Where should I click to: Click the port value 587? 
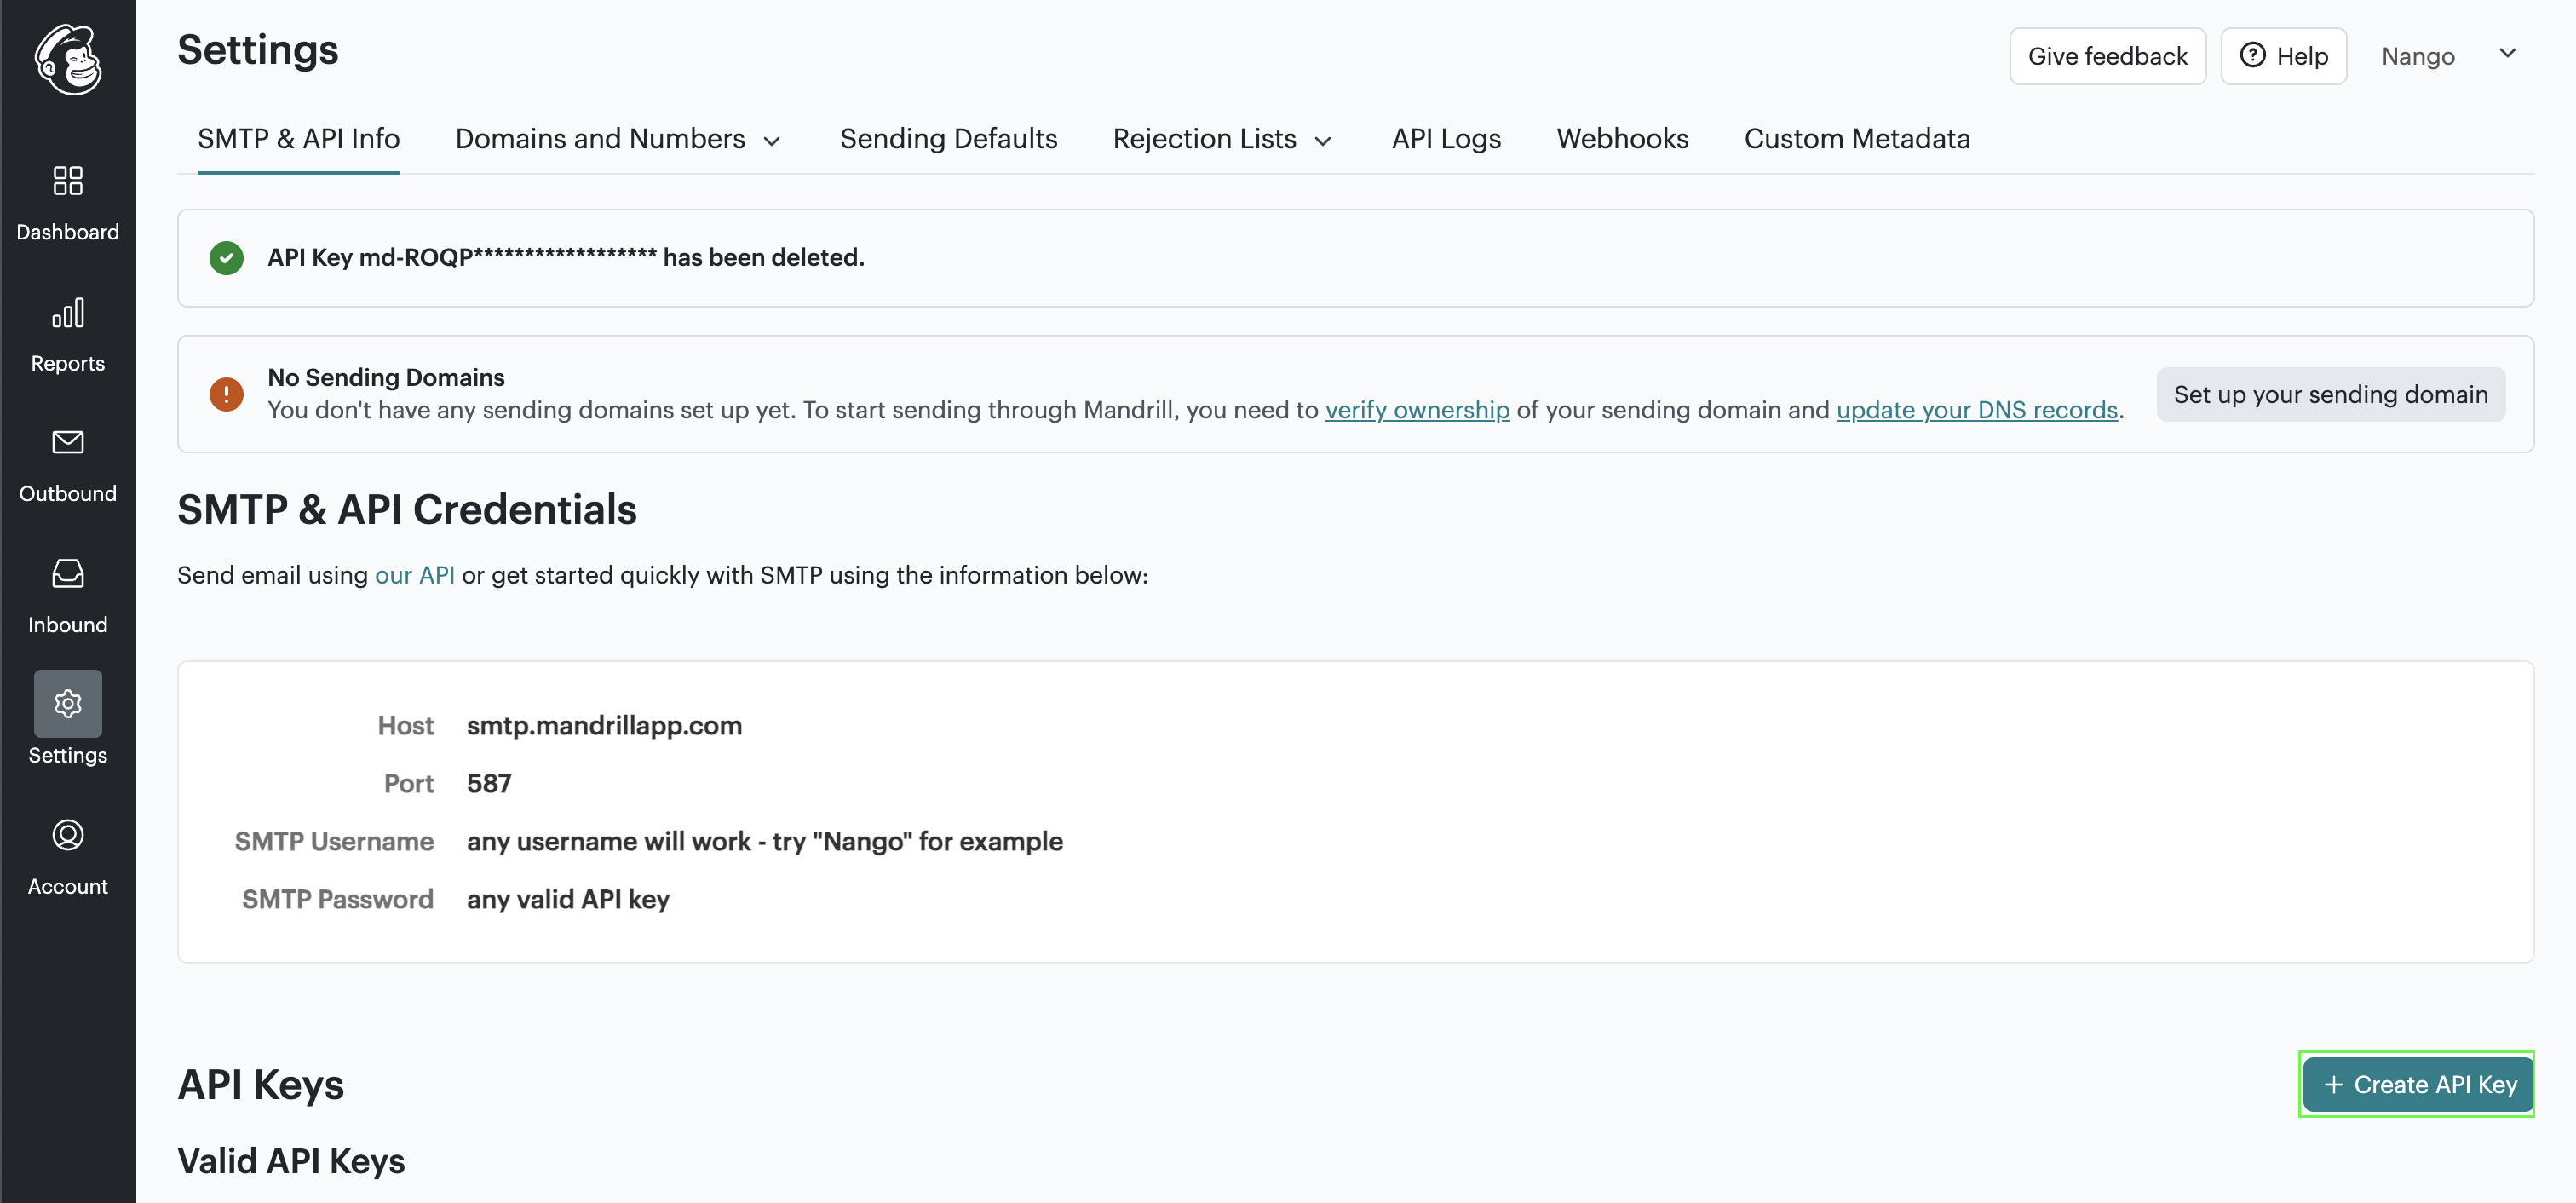tap(489, 784)
